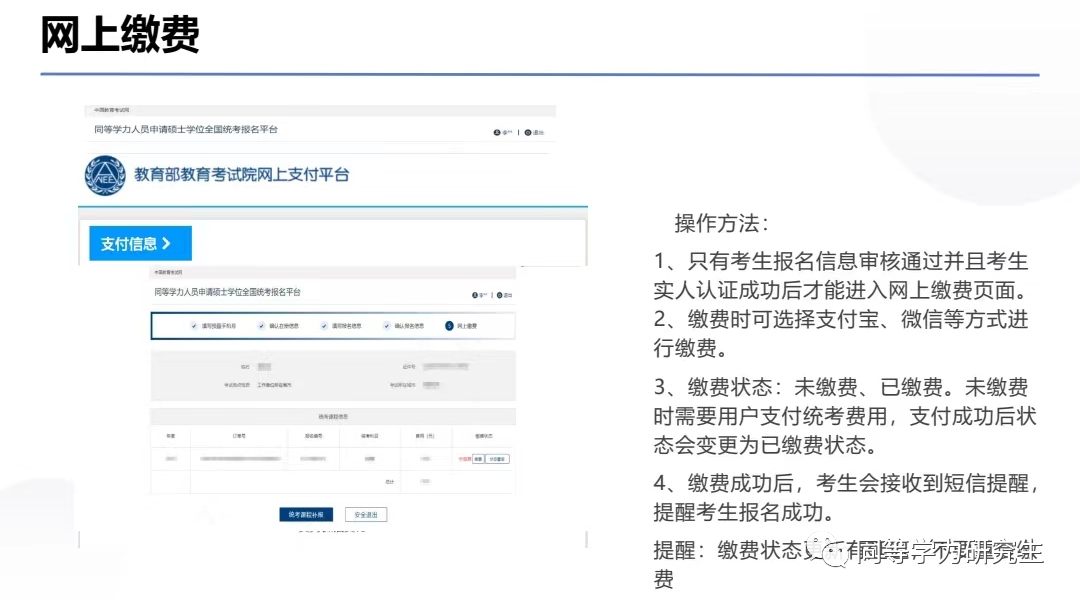Click step 5 circle for 网上缴费

[x=449, y=326]
